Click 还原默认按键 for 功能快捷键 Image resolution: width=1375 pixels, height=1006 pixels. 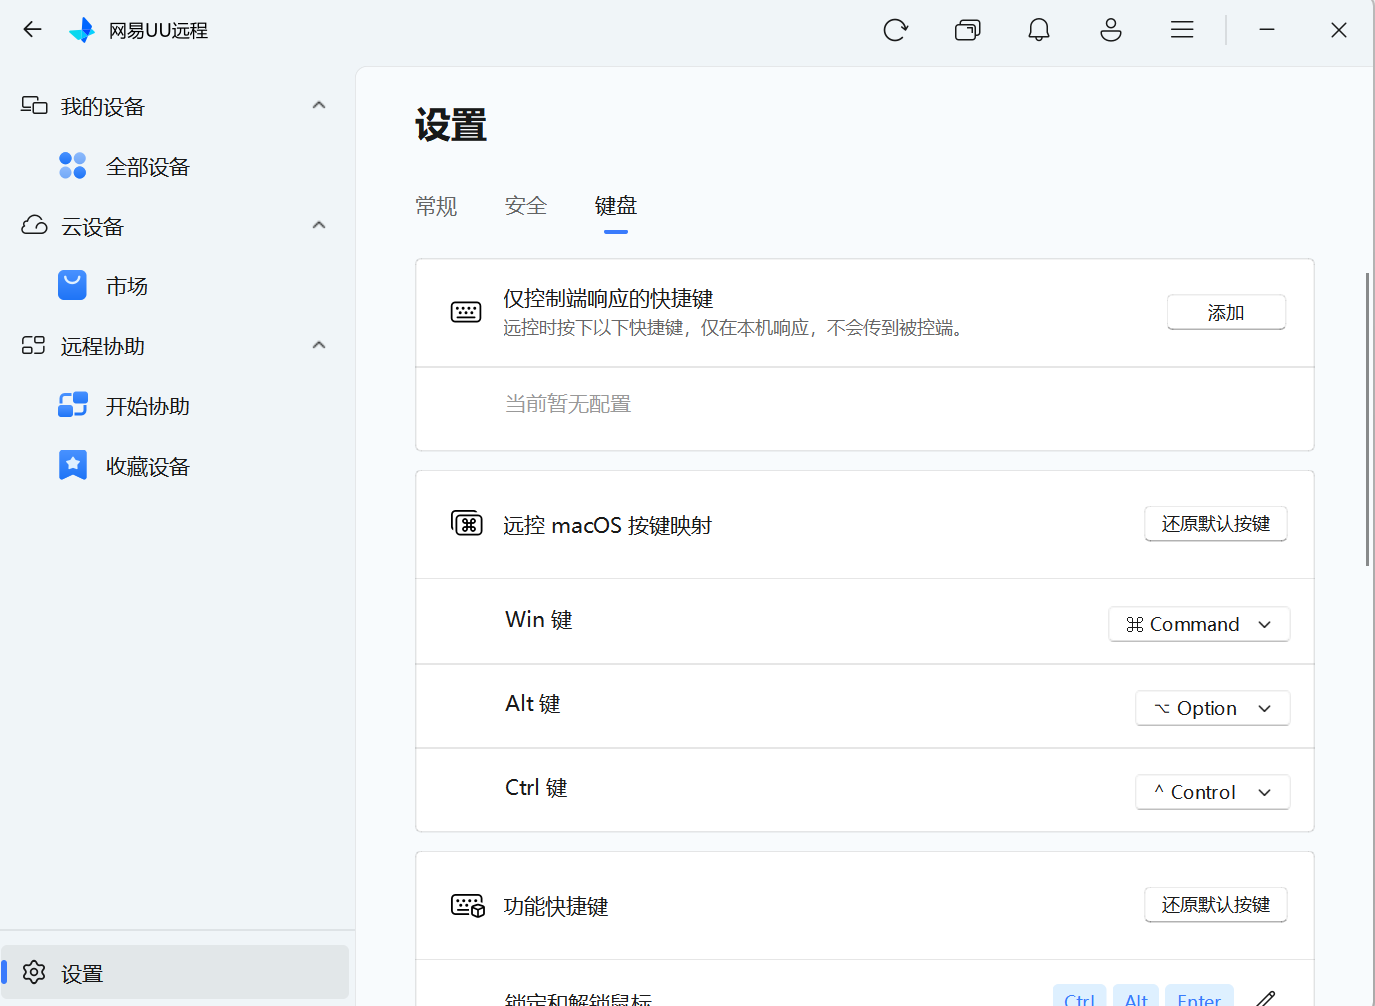tap(1216, 904)
